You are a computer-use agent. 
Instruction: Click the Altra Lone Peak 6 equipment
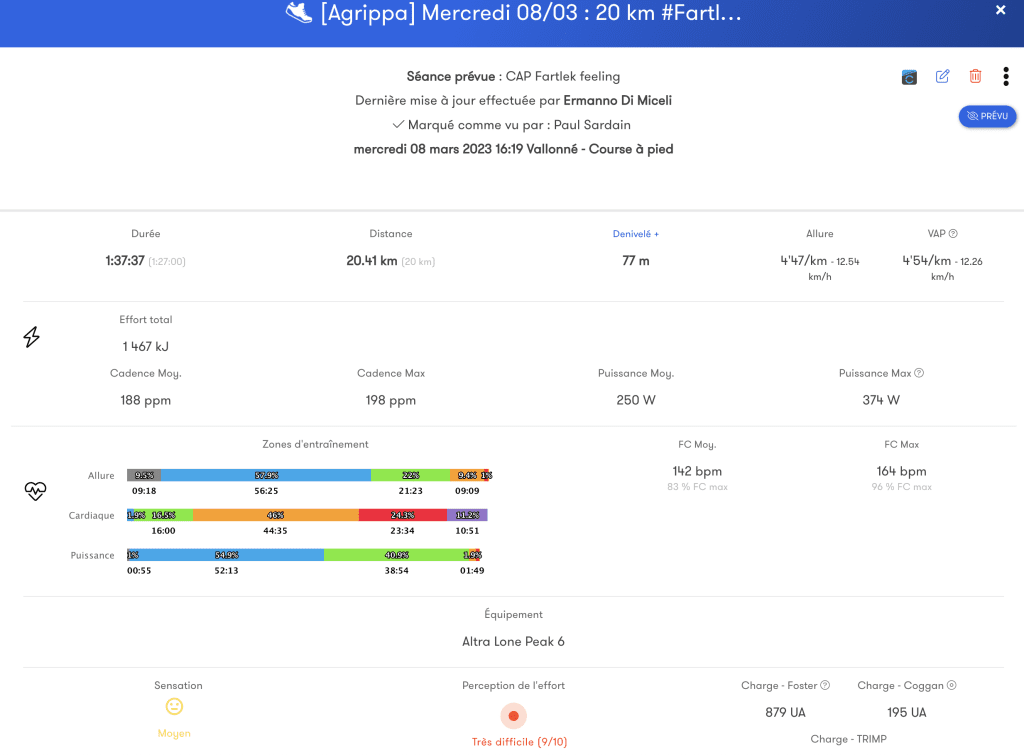(513, 641)
